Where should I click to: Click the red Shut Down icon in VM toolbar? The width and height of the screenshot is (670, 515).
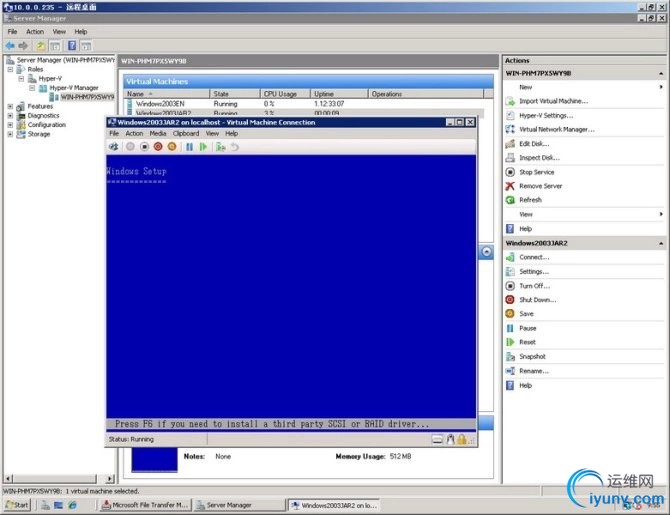[158, 147]
